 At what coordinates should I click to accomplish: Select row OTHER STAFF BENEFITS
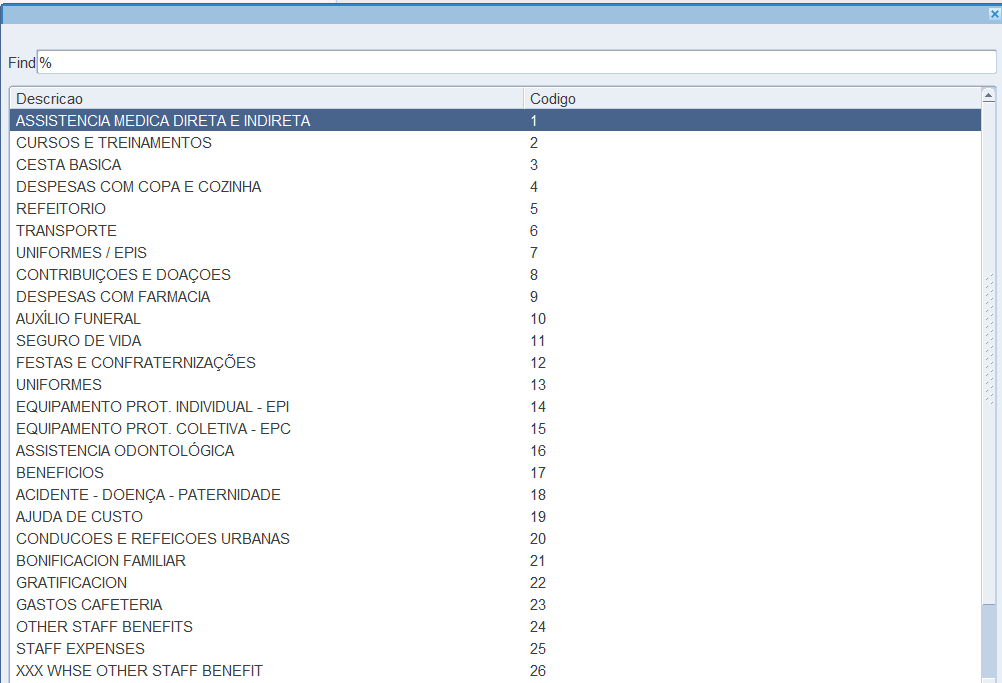pyautogui.click(x=495, y=627)
